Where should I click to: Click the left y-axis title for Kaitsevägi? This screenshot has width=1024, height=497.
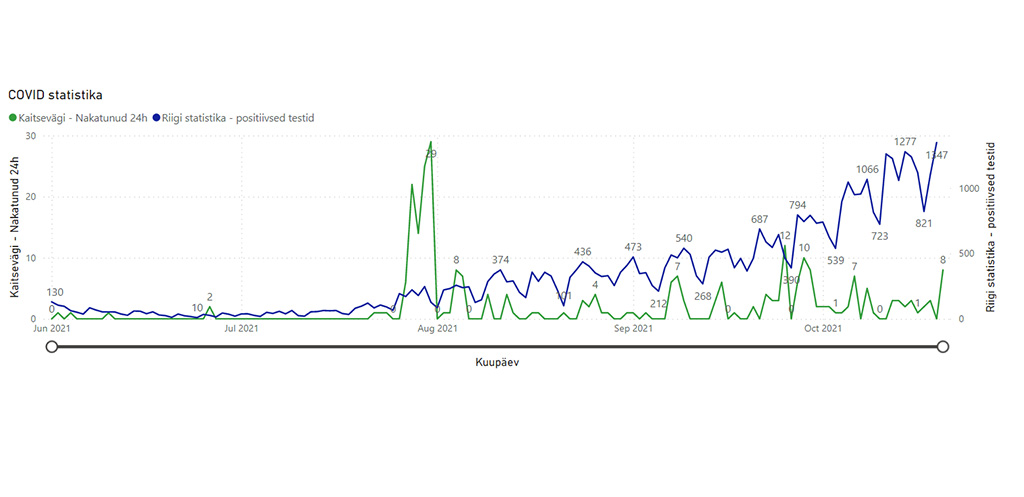(17, 227)
